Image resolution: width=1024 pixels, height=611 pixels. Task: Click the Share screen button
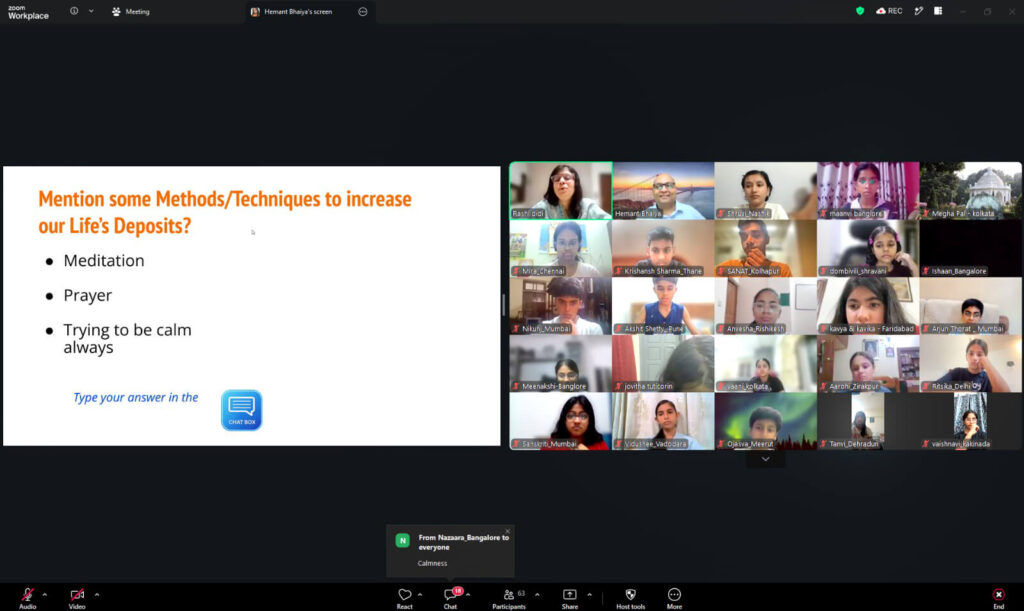tap(569, 597)
